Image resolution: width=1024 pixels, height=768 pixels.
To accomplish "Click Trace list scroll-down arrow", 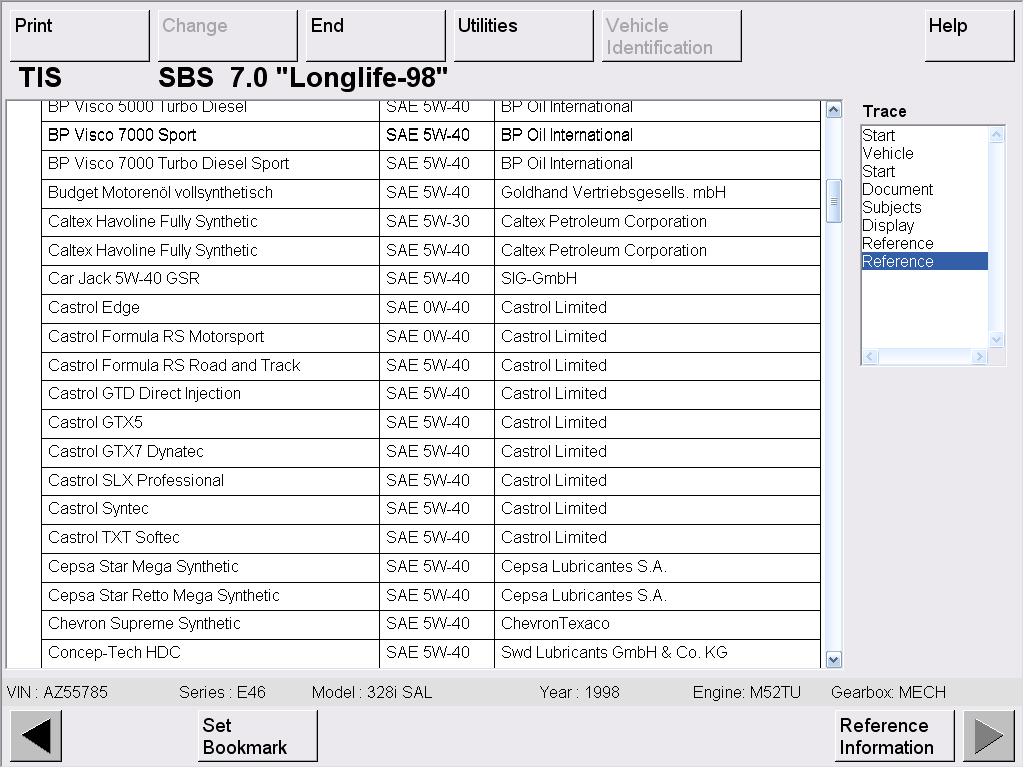I will tap(997, 339).
